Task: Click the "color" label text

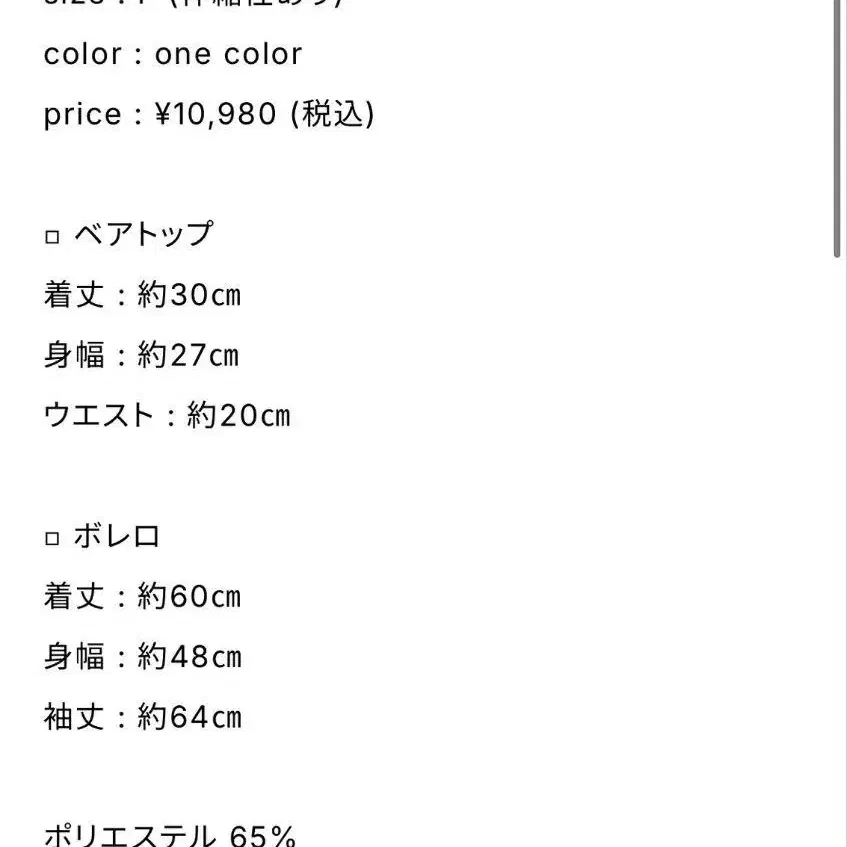Action: coord(82,54)
